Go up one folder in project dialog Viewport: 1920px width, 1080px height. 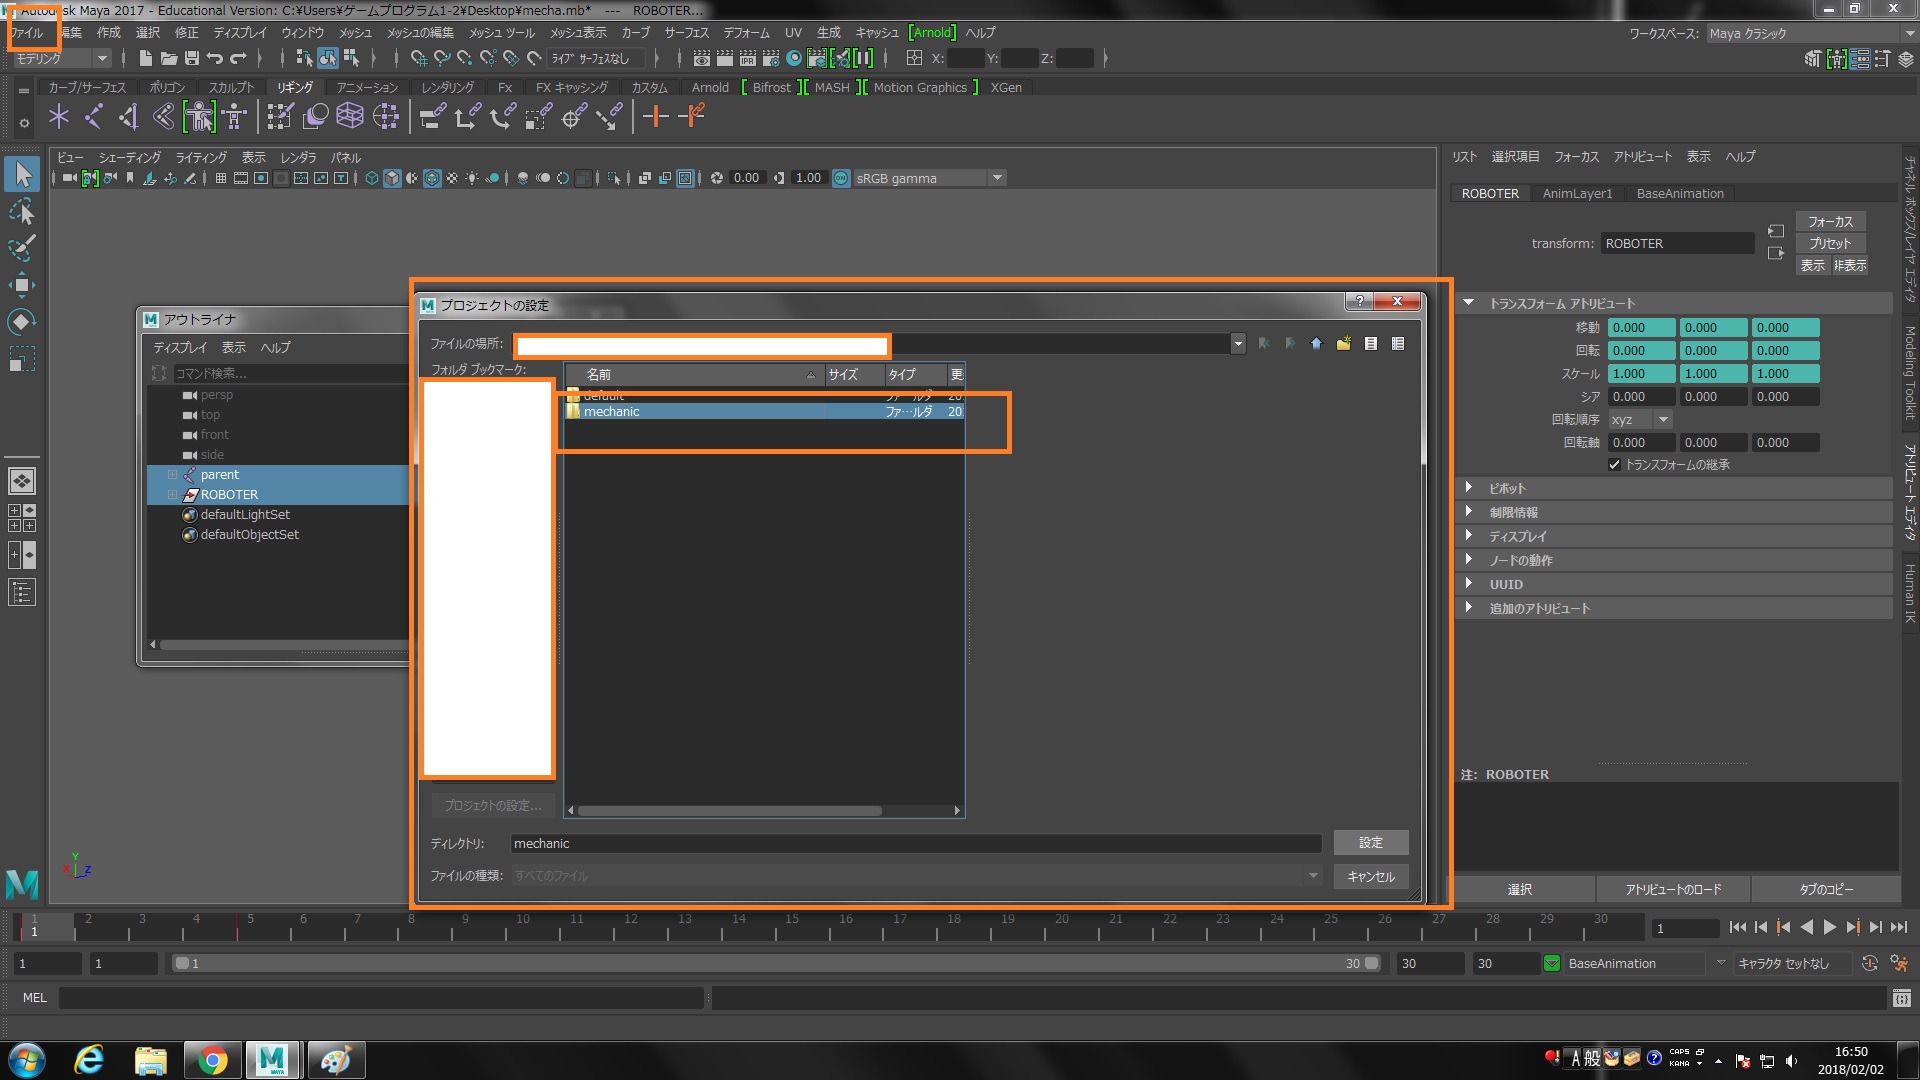point(1316,344)
